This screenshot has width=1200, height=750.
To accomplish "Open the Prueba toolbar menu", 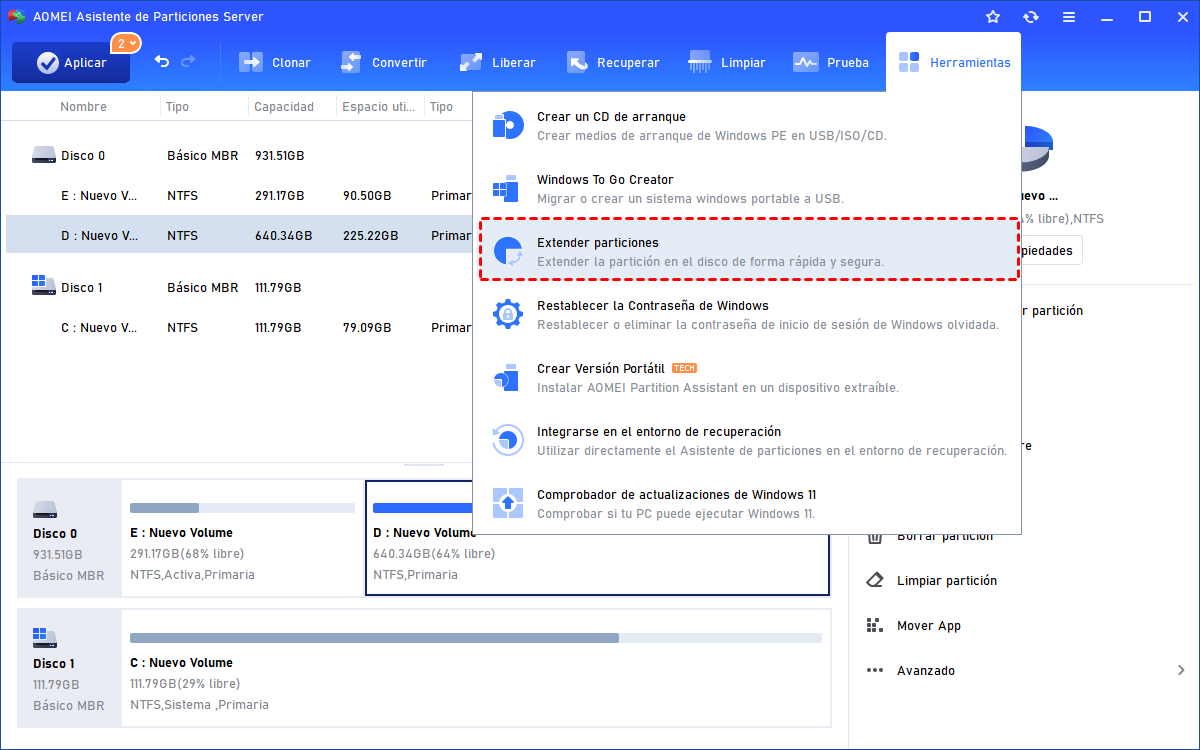I will [831, 62].
